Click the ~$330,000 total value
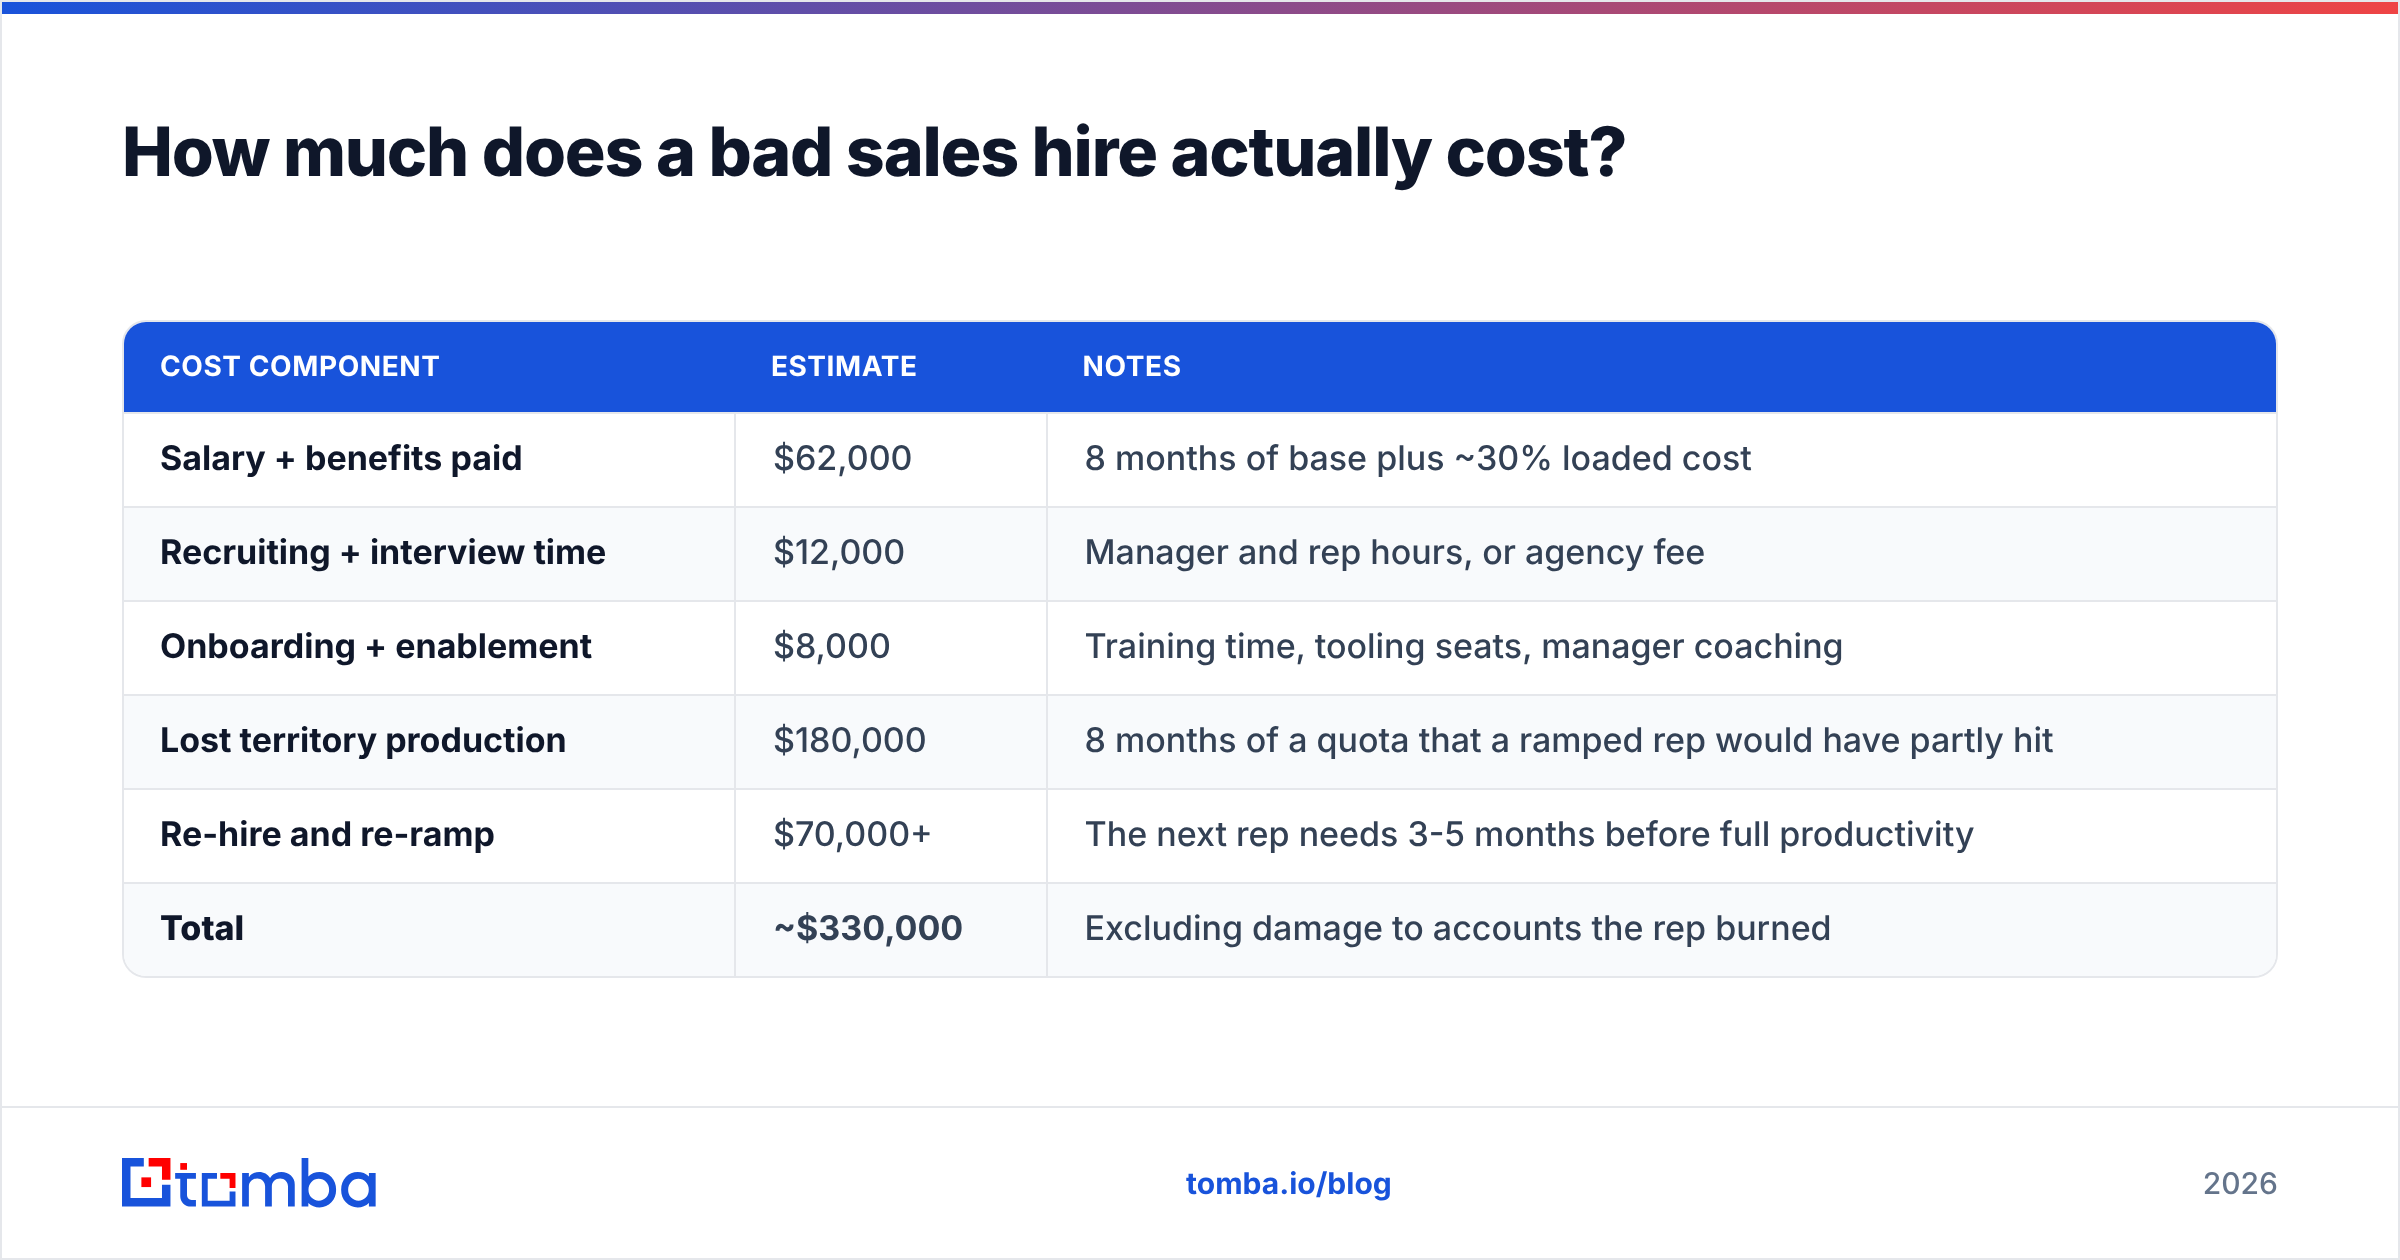 coord(868,928)
